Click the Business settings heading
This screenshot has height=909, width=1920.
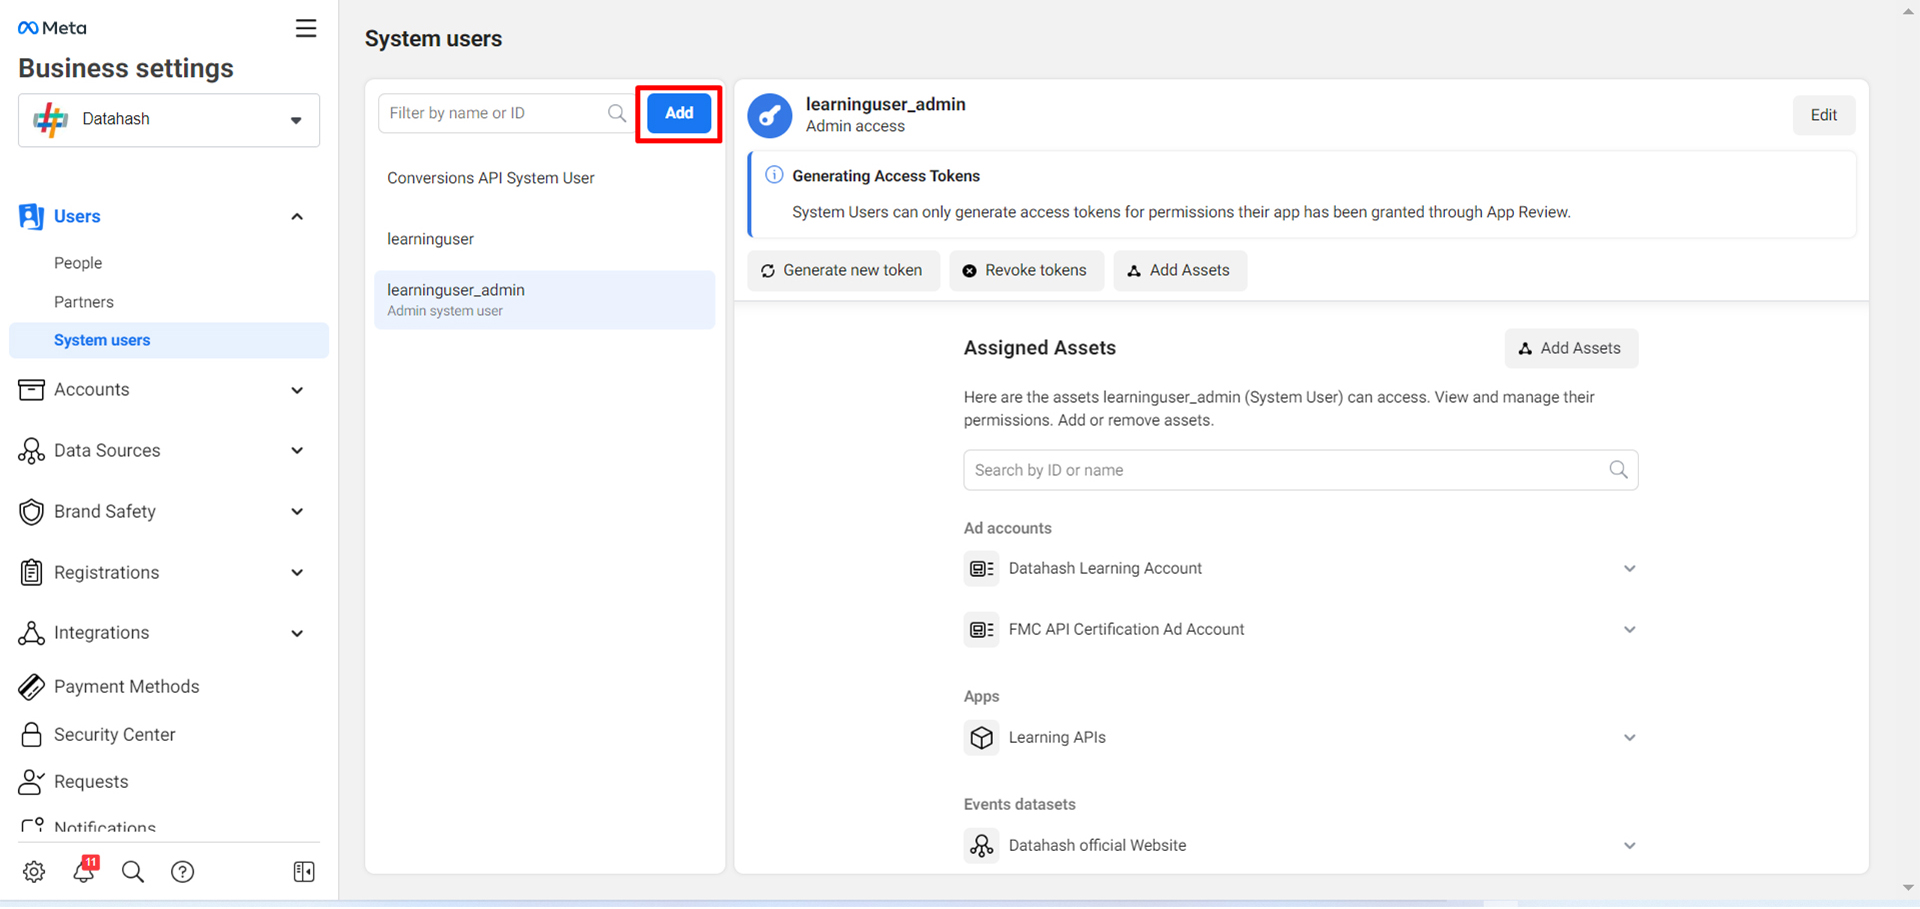coord(126,68)
